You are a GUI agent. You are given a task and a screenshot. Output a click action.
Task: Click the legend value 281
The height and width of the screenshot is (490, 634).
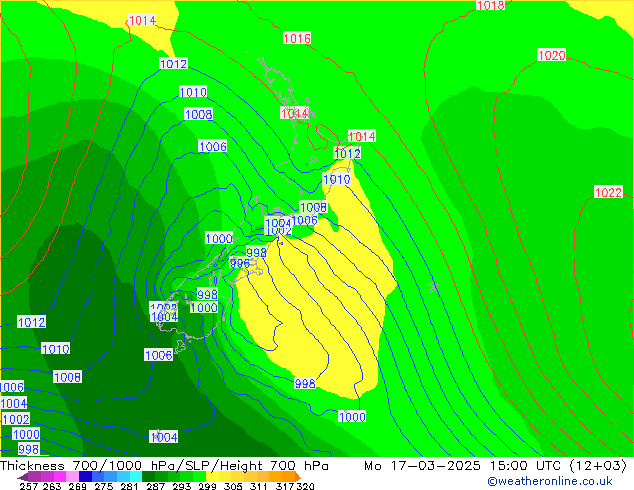[x=129, y=486]
